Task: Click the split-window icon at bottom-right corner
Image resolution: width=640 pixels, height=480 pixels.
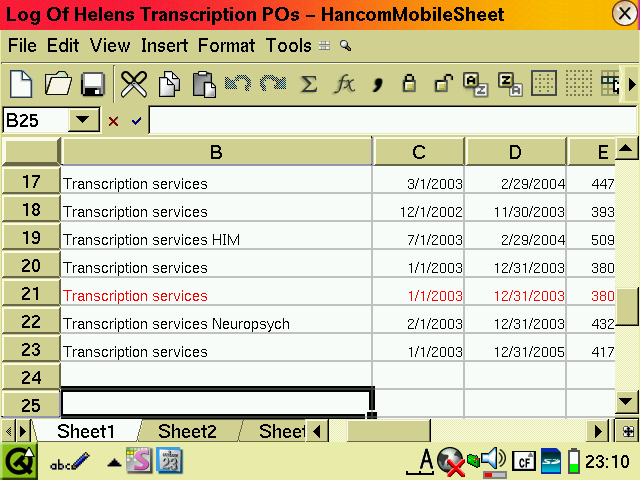Action: pyautogui.click(x=627, y=431)
